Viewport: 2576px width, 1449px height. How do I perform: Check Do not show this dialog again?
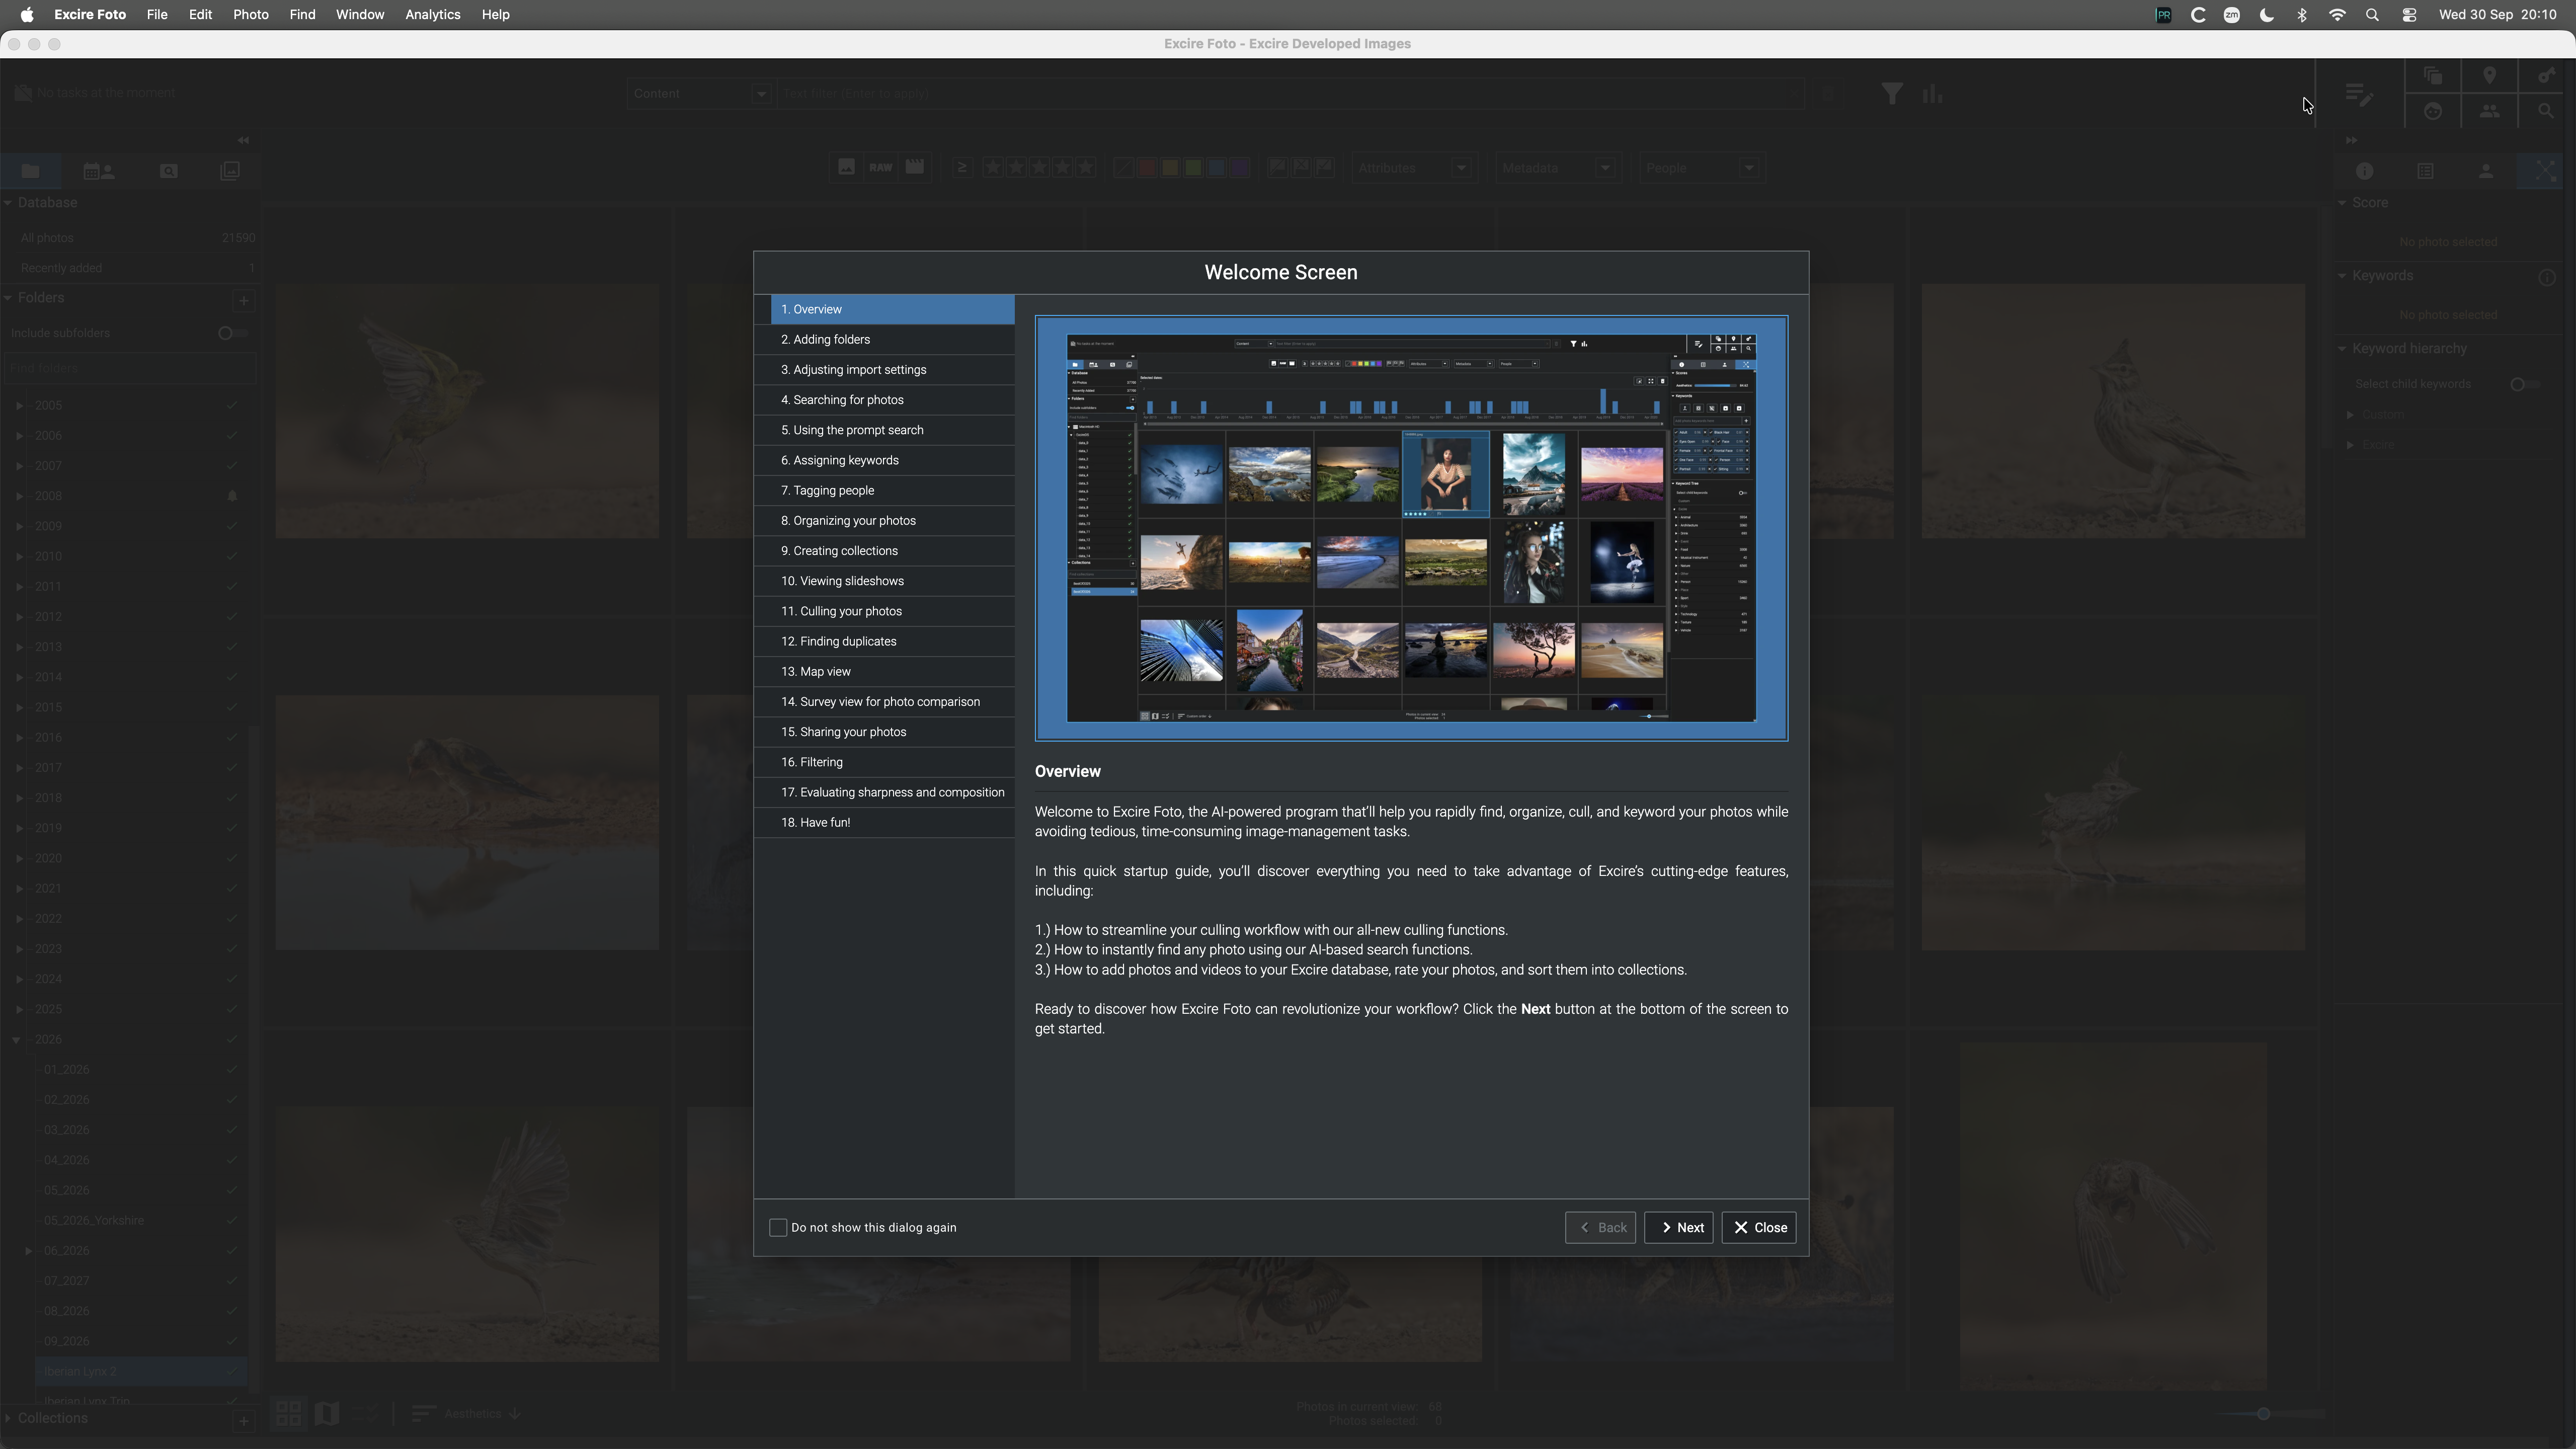coord(778,1227)
